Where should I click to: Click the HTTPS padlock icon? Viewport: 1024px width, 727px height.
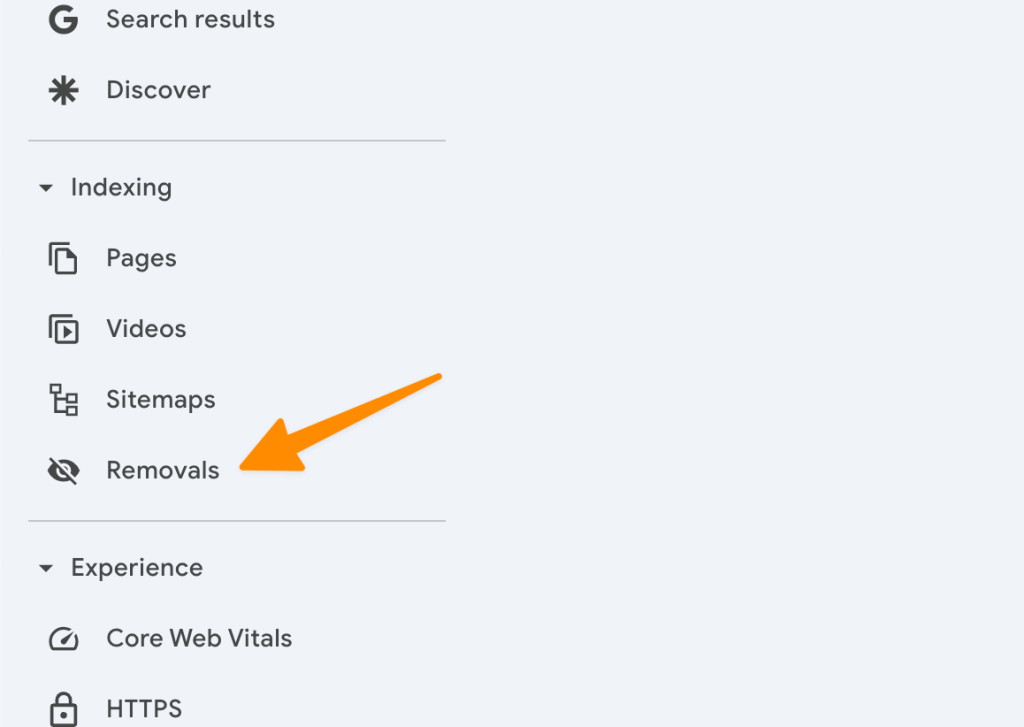point(63,708)
